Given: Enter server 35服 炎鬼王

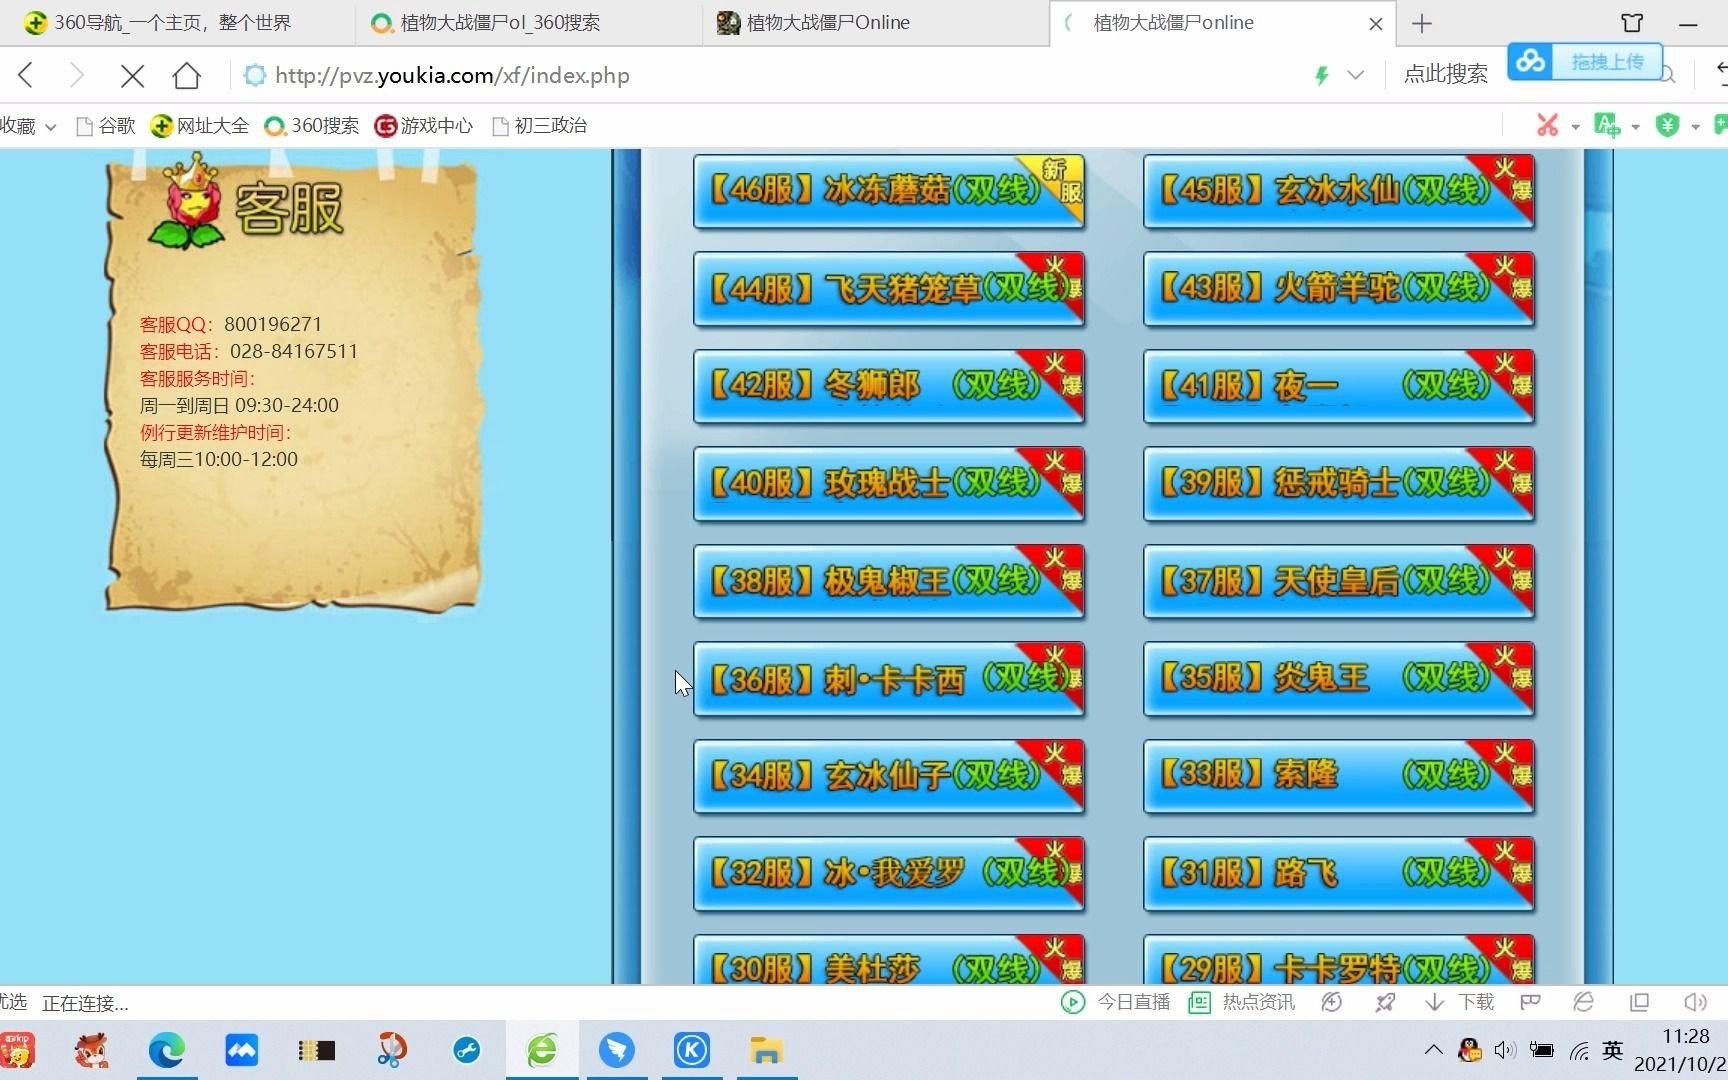Looking at the screenshot, I should click(x=1339, y=679).
